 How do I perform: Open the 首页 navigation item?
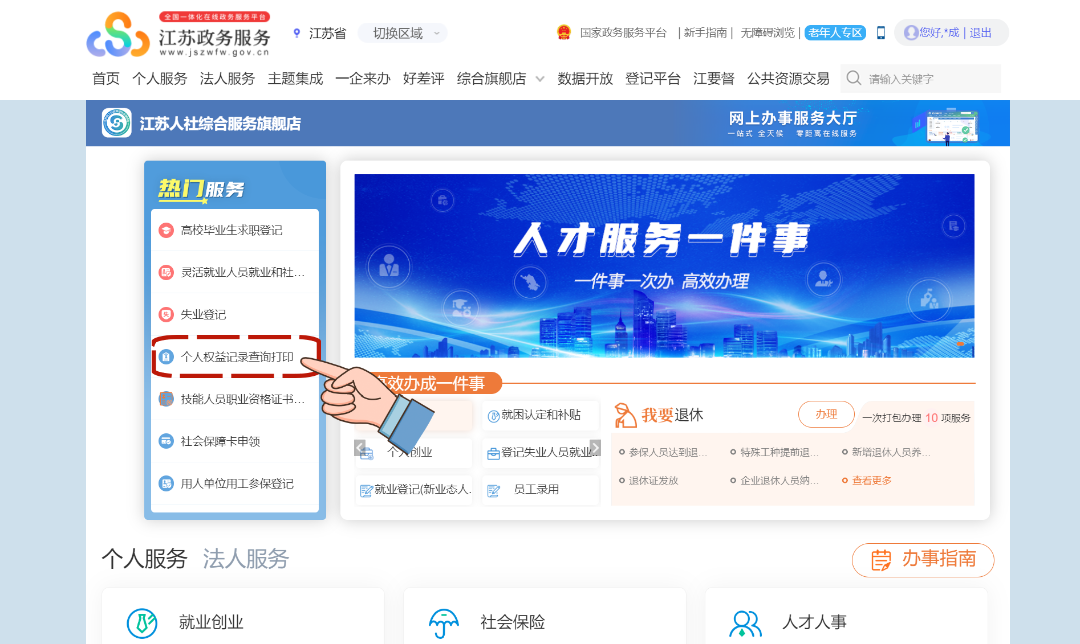(105, 78)
